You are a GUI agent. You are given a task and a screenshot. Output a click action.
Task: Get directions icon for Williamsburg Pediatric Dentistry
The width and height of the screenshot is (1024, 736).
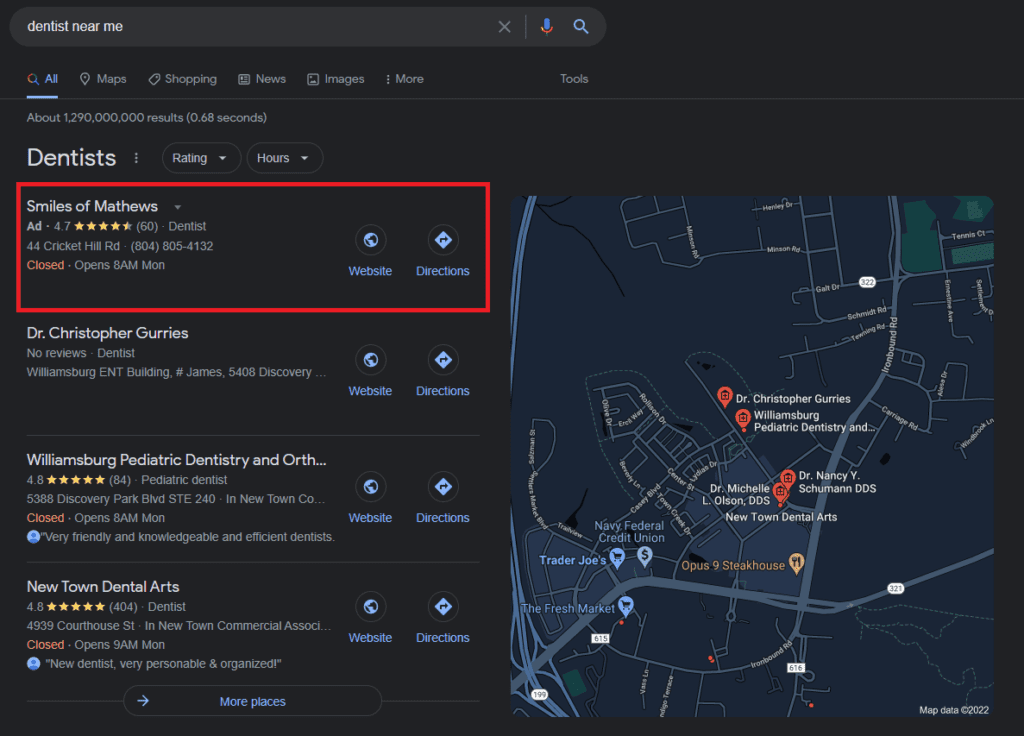tap(443, 487)
